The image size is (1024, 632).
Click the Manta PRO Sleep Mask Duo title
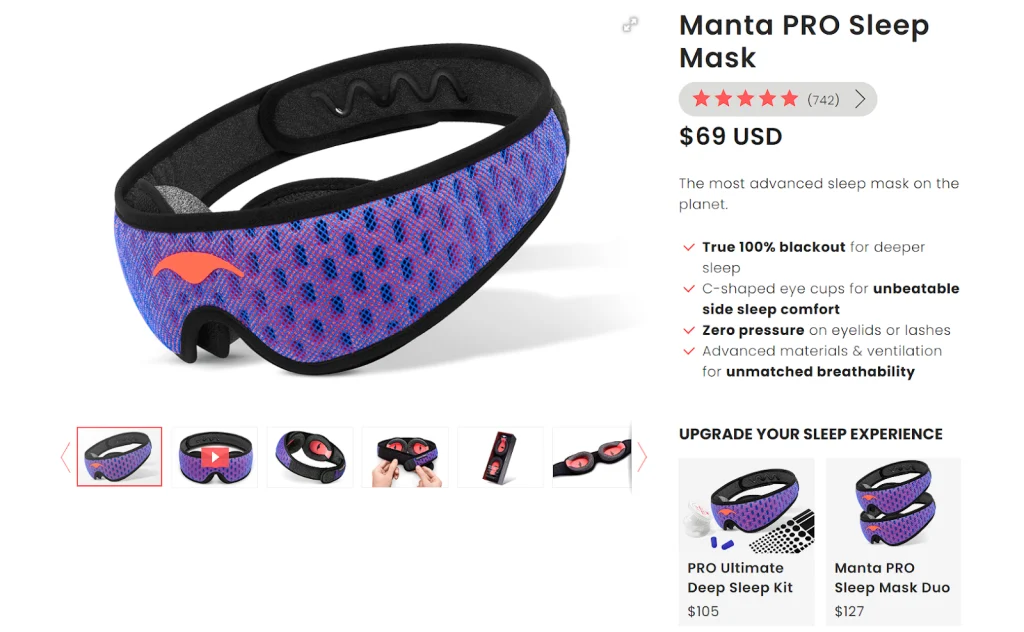coord(892,578)
